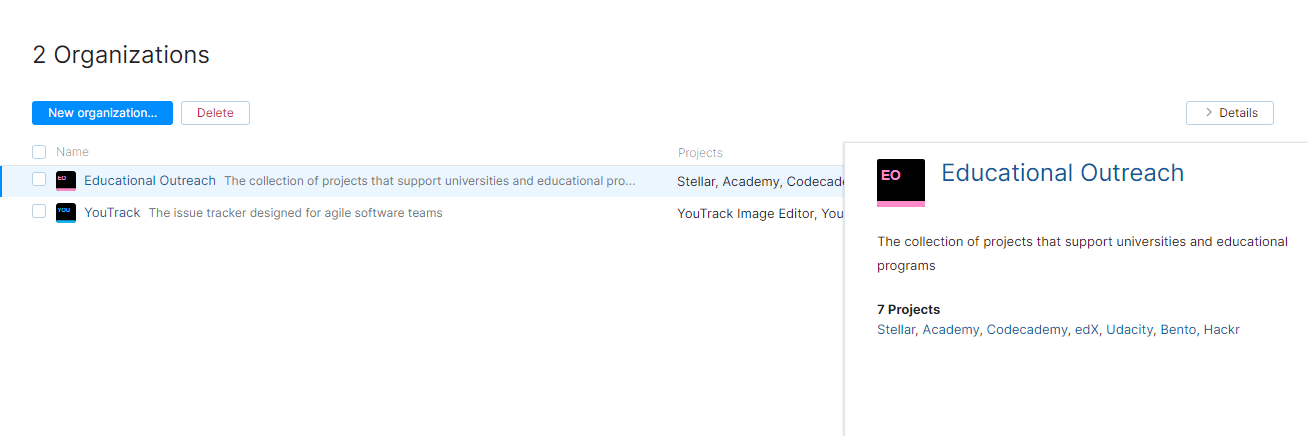The image size is (1308, 436).
Task: Open the Stellar project link
Action: tap(895, 329)
